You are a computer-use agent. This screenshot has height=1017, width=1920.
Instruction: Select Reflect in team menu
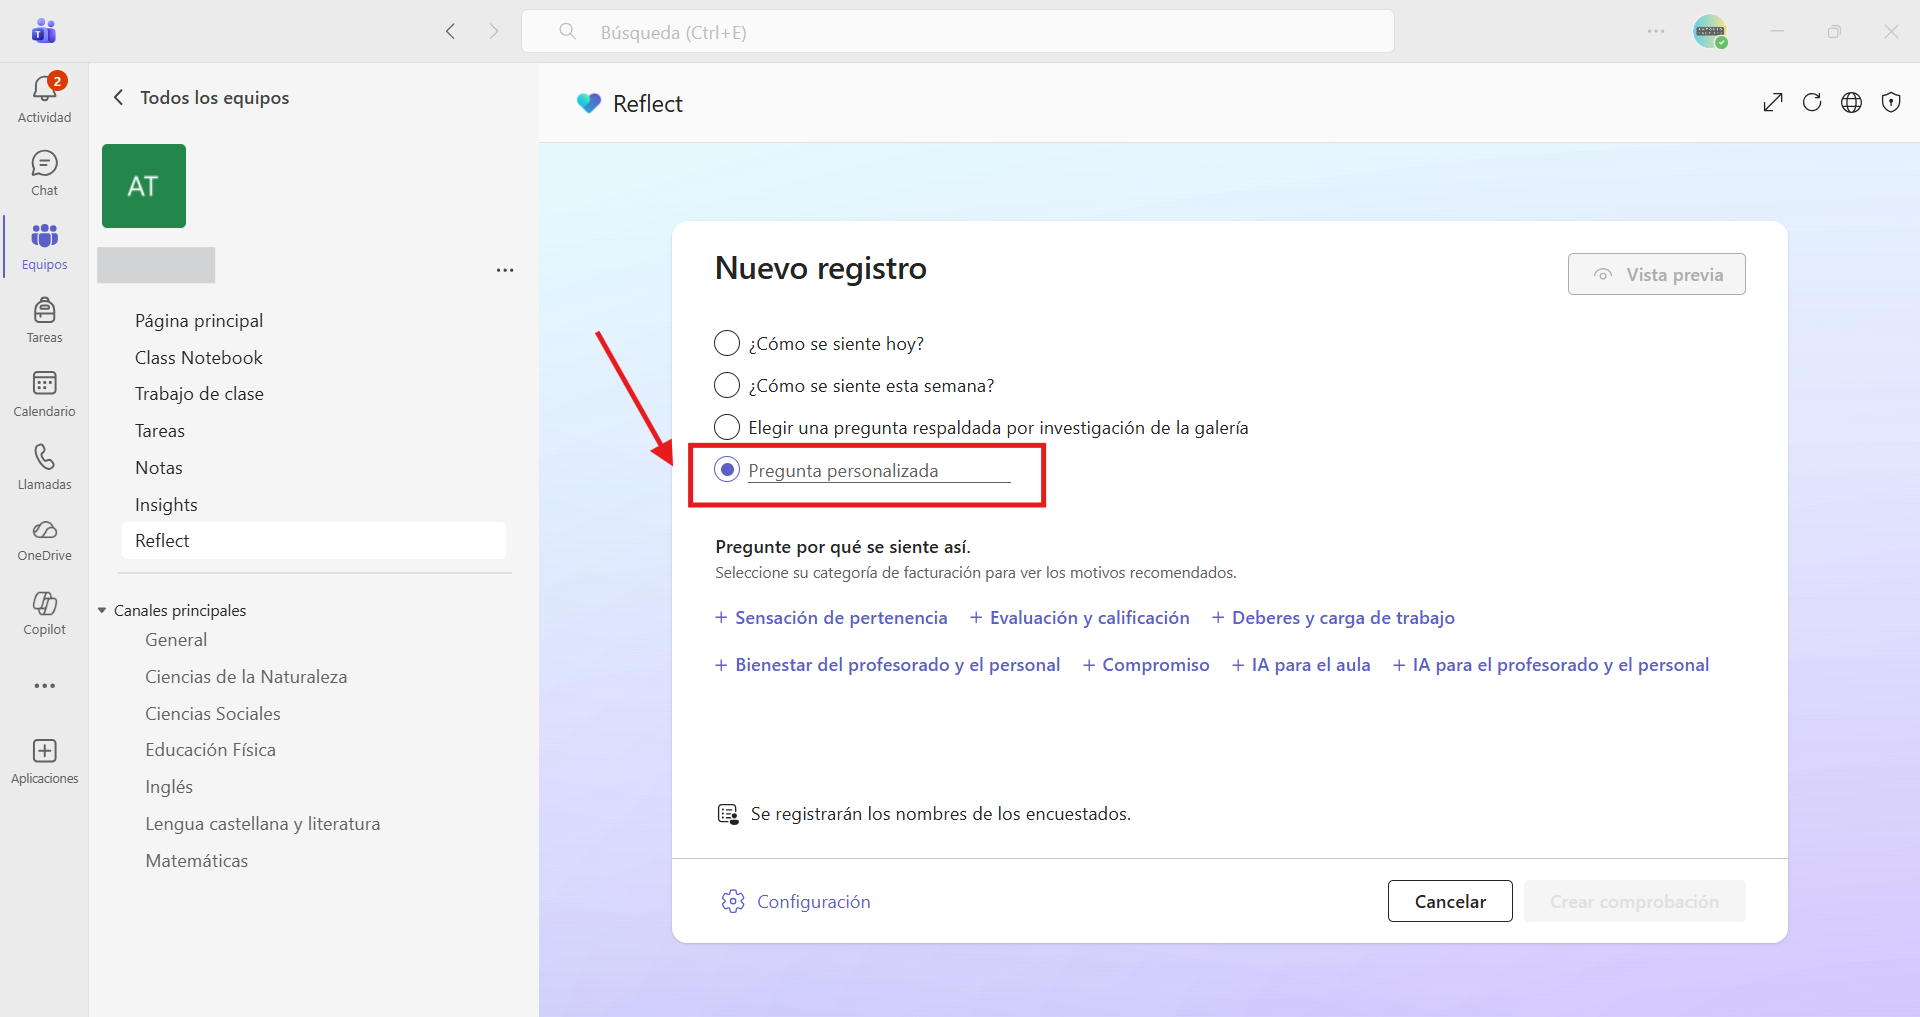313,541
